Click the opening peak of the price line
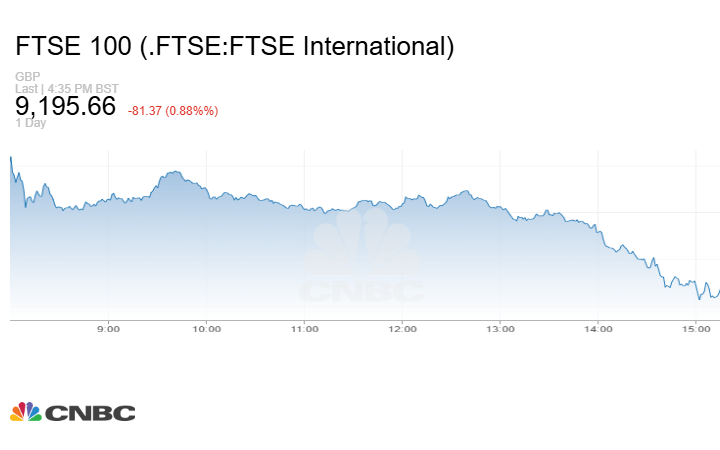 click(x=11, y=157)
